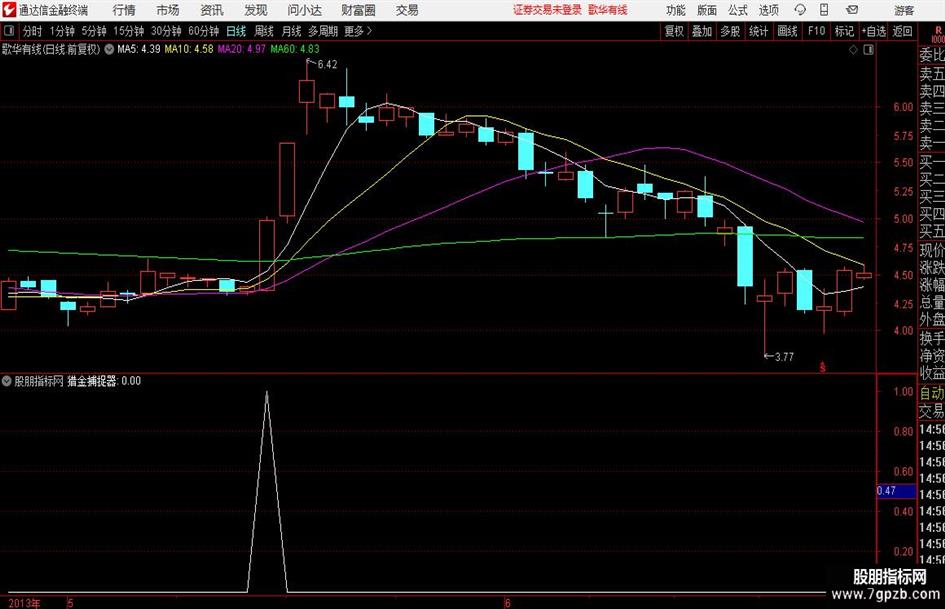
Task: Open the 市场 menu
Action: pyautogui.click(x=168, y=10)
